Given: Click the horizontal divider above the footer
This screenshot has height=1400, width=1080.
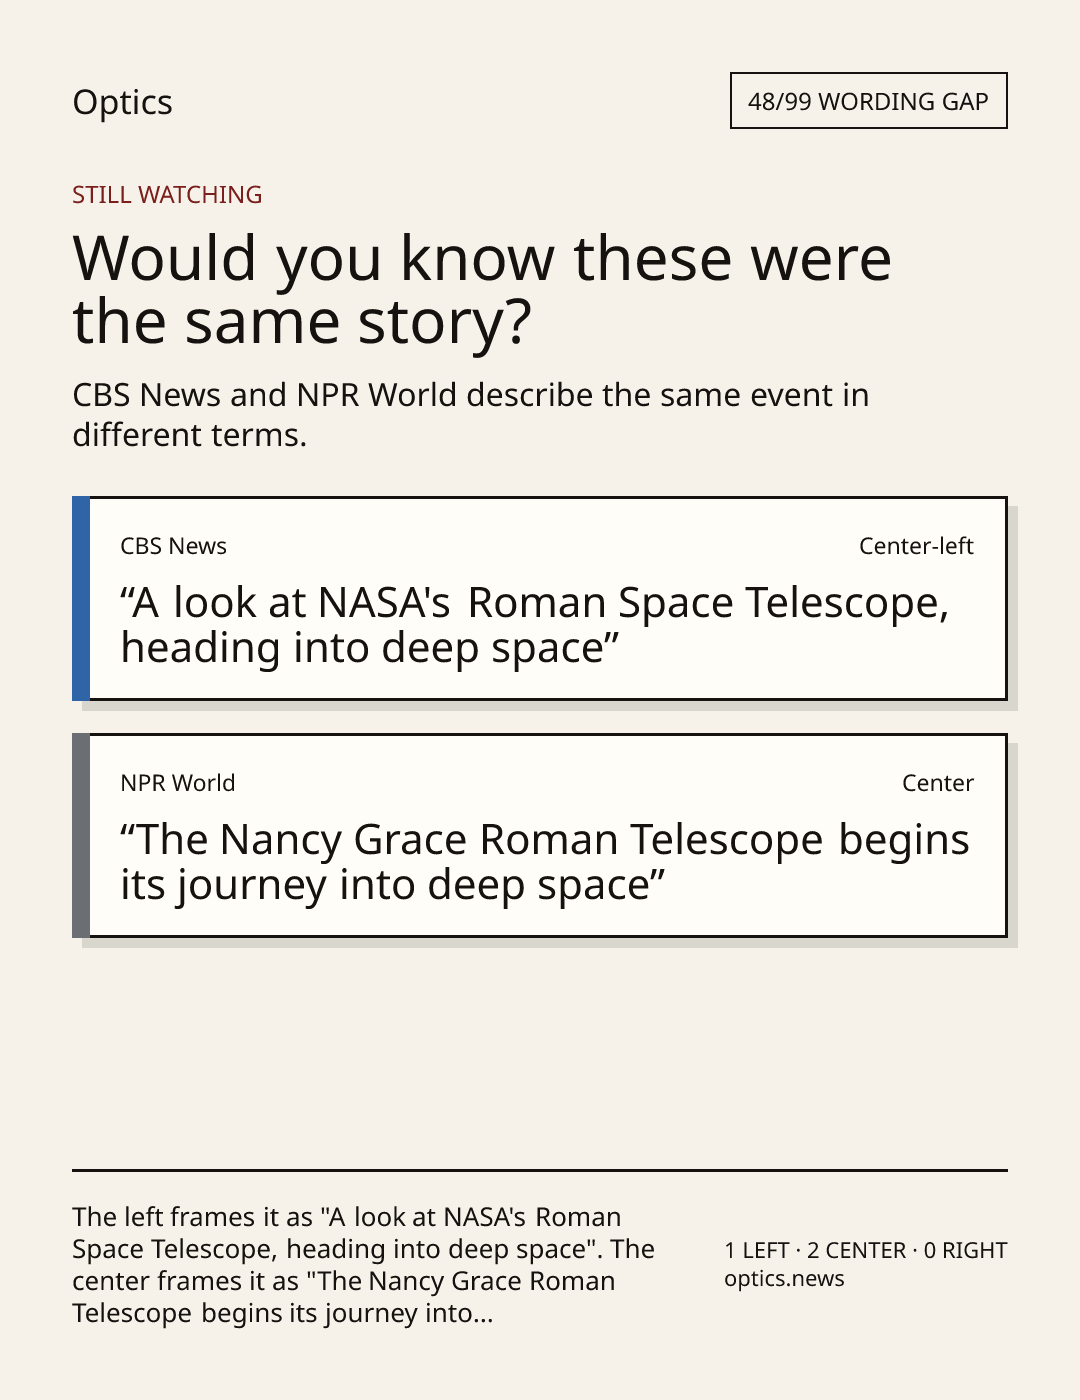Looking at the screenshot, I should (540, 1170).
